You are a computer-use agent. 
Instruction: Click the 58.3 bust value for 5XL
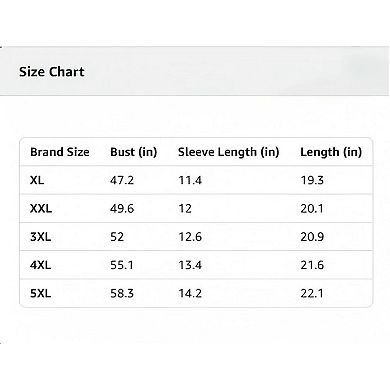(122, 294)
